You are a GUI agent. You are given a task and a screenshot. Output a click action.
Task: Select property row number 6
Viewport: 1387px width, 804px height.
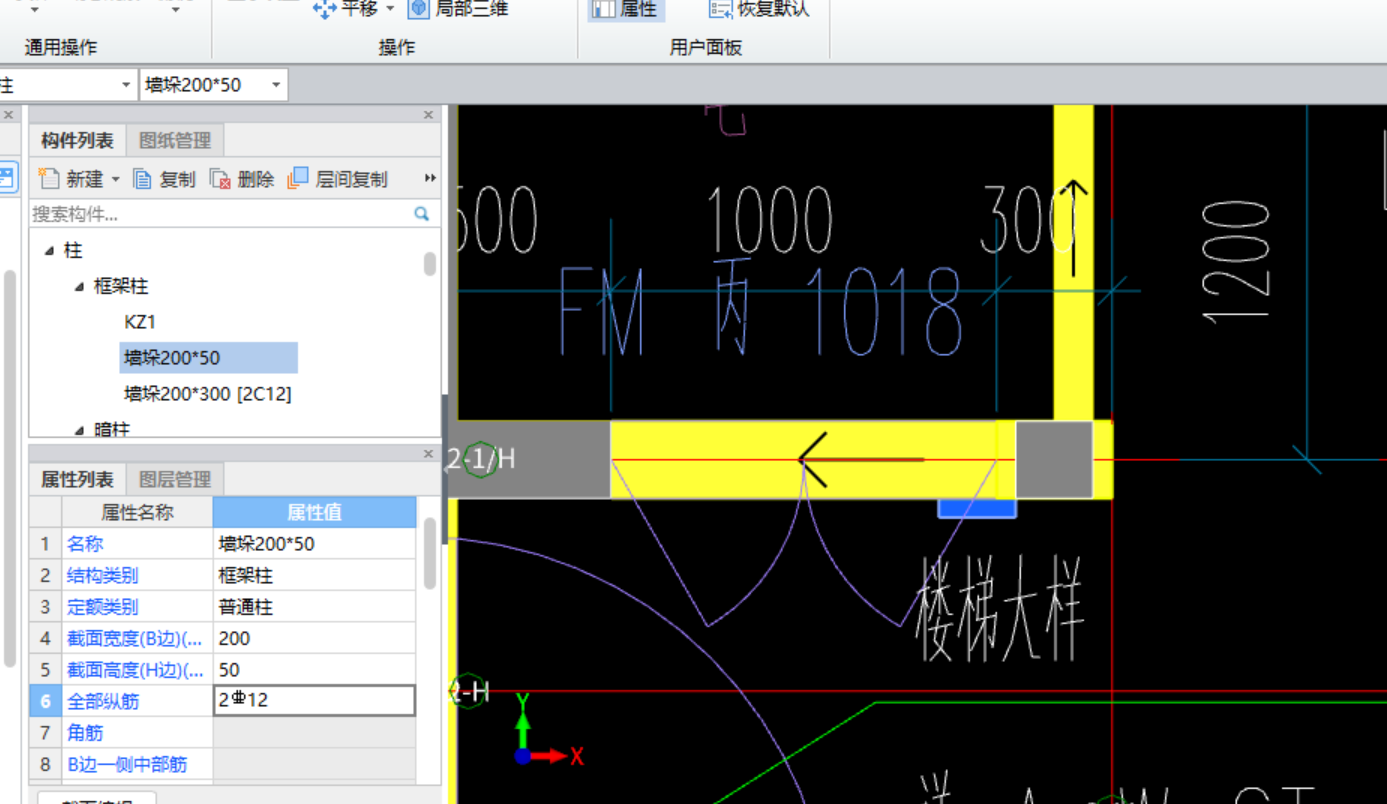[45, 701]
